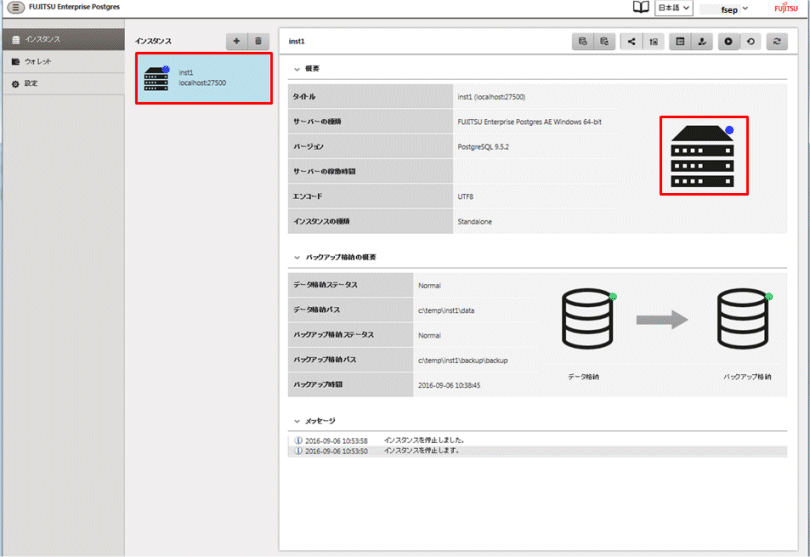
Task: Click the restart instance icon
Action: (751, 41)
